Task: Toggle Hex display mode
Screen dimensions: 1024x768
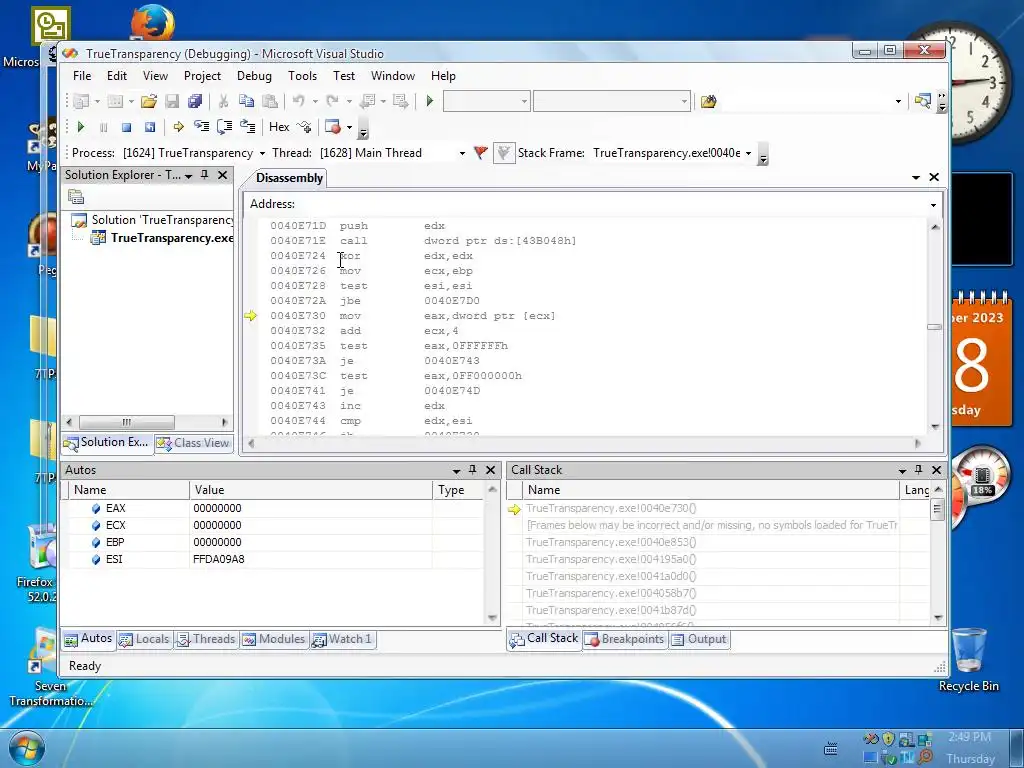Action: 279,127
